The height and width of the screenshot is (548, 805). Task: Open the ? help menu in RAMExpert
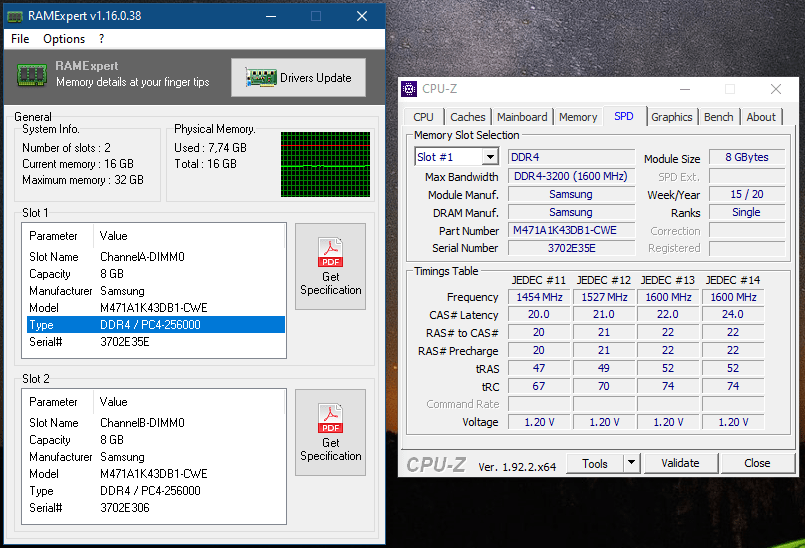(x=101, y=39)
